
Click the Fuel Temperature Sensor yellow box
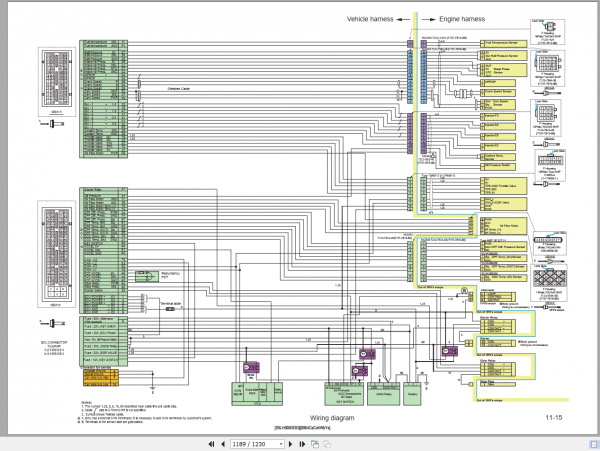pos(504,44)
